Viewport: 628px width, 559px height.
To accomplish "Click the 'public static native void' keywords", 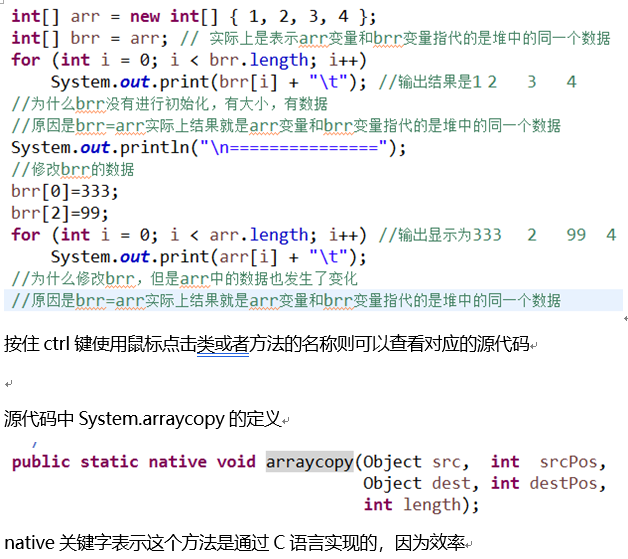I will point(134,462).
